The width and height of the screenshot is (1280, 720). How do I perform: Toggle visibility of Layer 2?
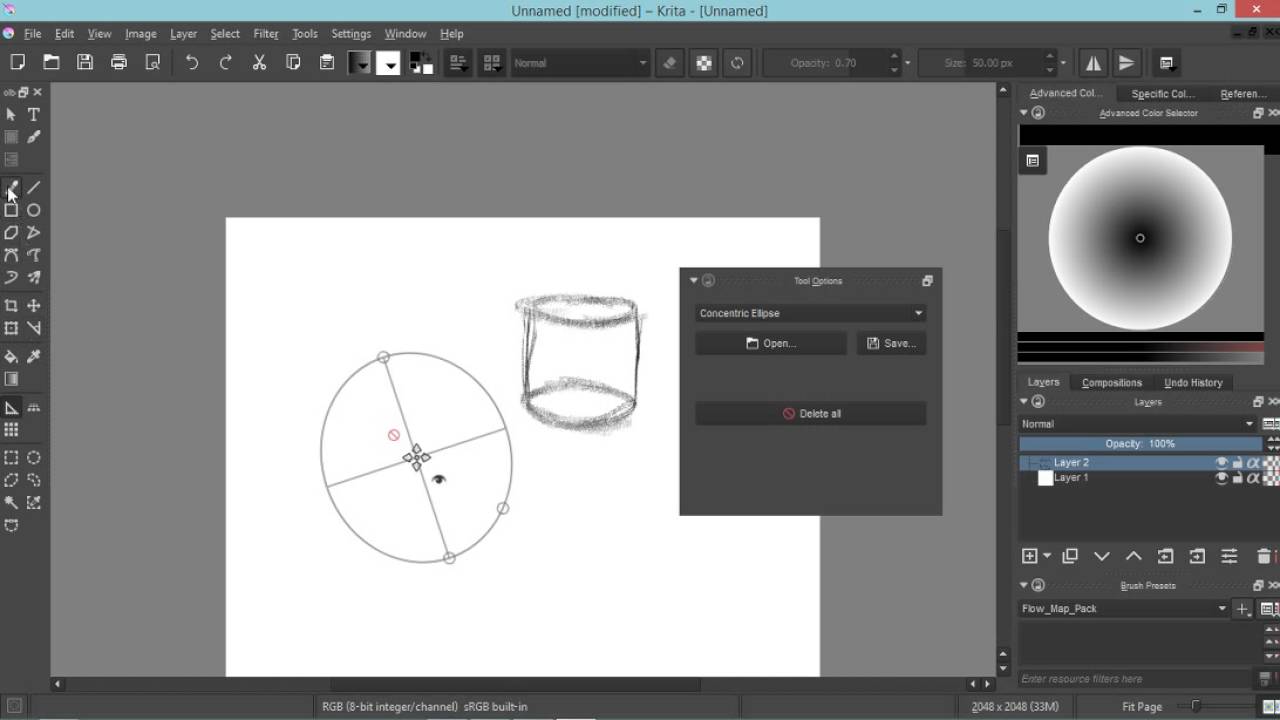click(1221, 463)
